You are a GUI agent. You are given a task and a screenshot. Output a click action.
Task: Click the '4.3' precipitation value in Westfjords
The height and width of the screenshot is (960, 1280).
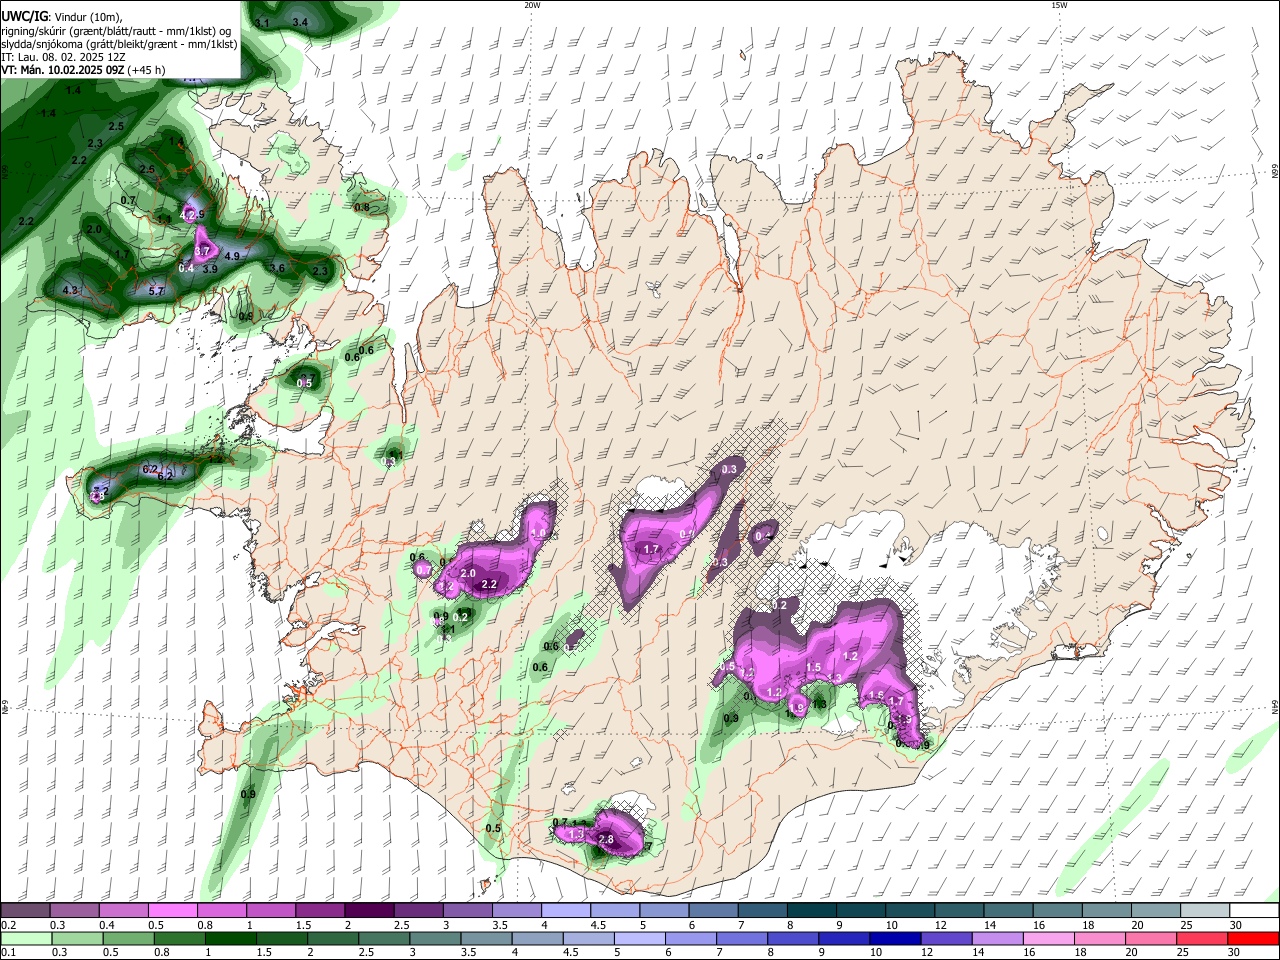[70, 290]
